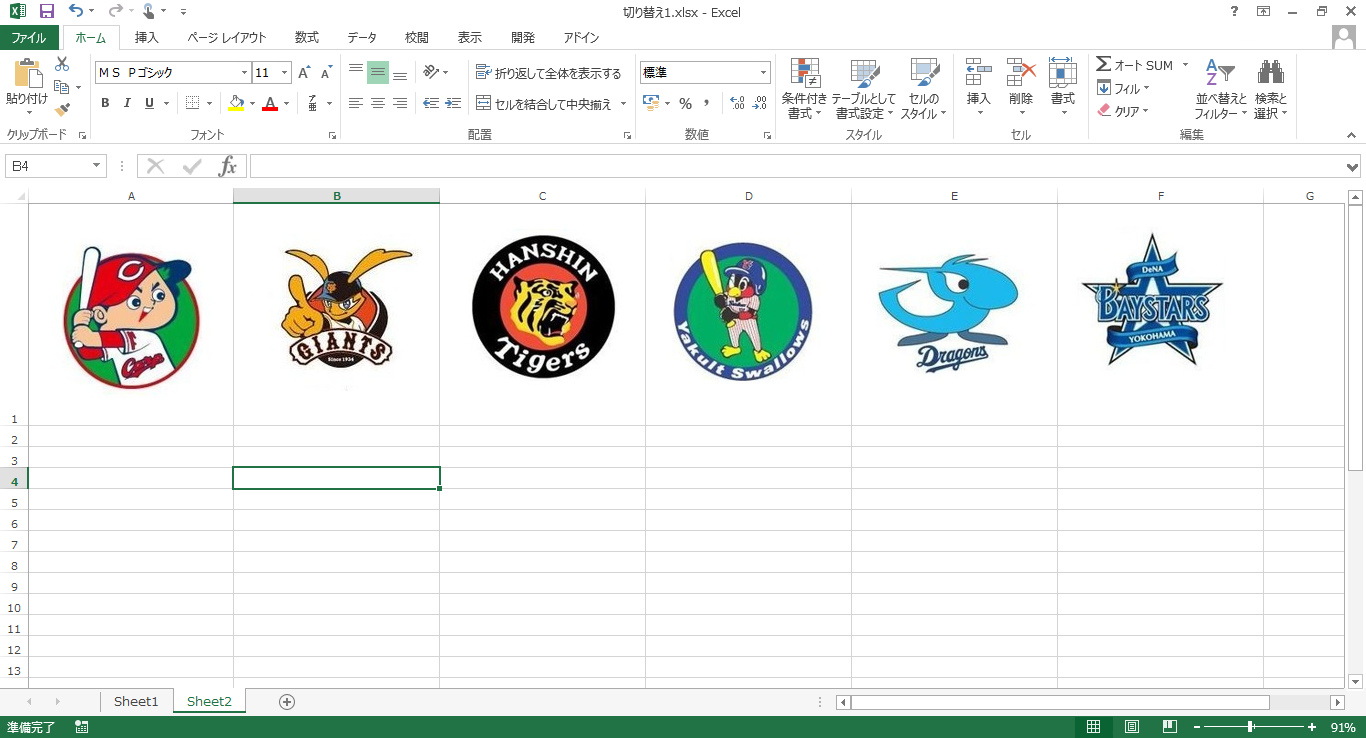Image resolution: width=1366 pixels, height=738 pixels.
Task: Click the Paste clipboard icon
Action: (x=27, y=73)
